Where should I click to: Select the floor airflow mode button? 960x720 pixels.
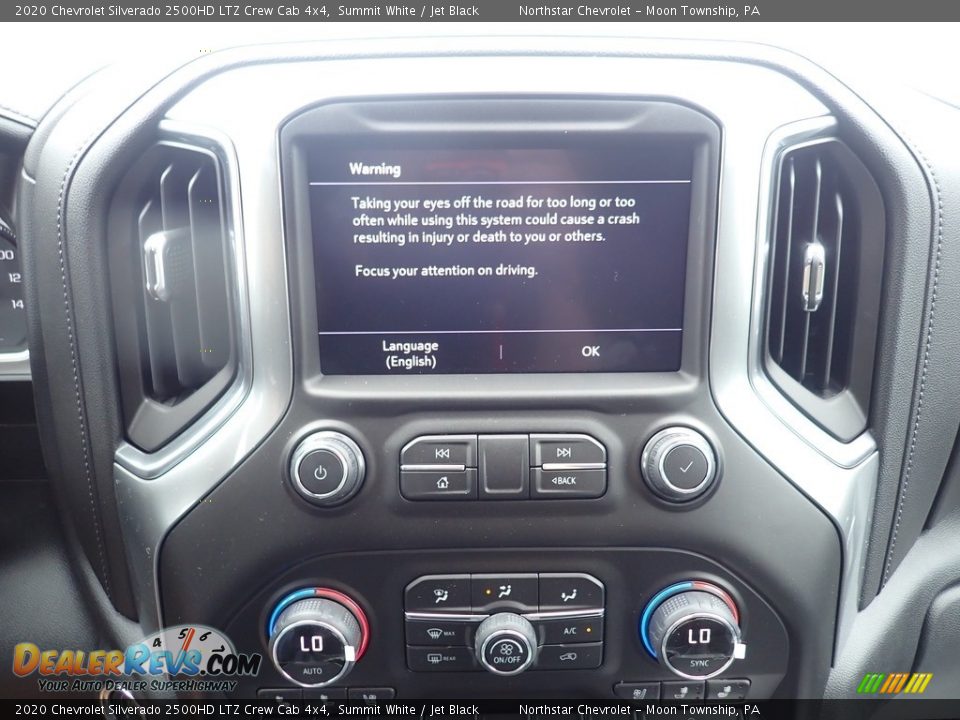(570, 594)
